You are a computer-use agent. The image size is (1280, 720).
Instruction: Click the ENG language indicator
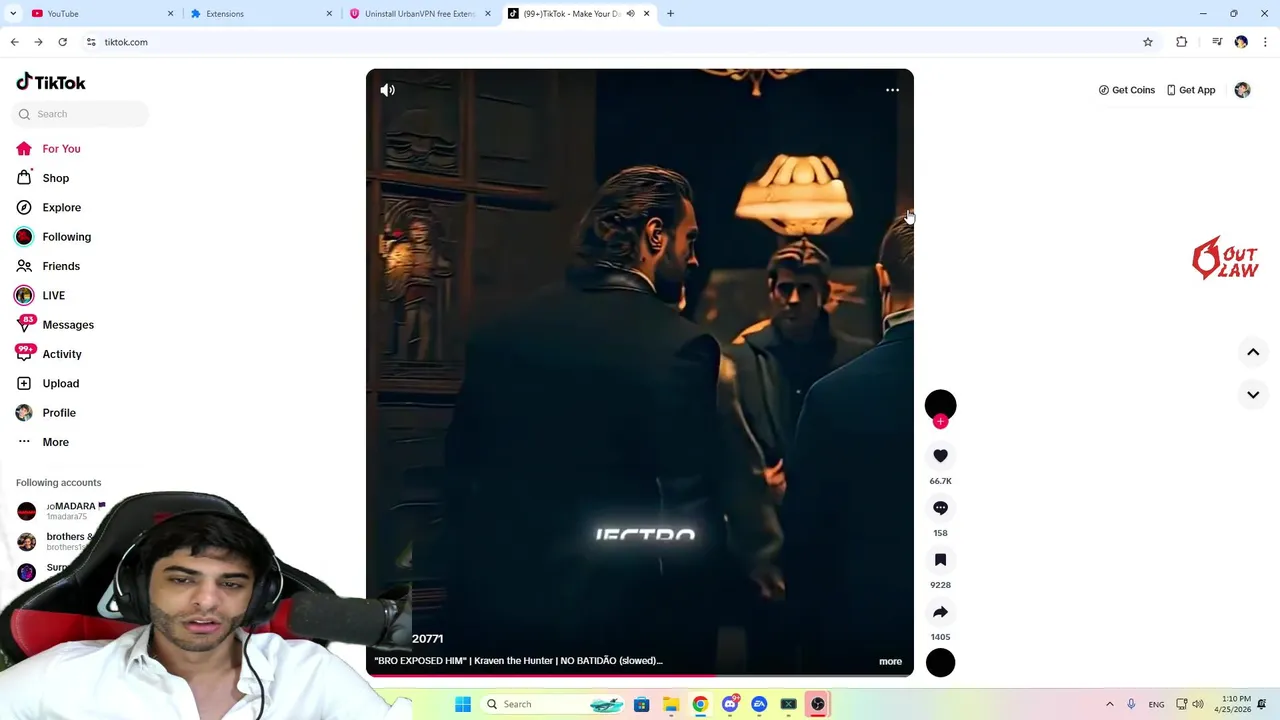tap(1156, 704)
